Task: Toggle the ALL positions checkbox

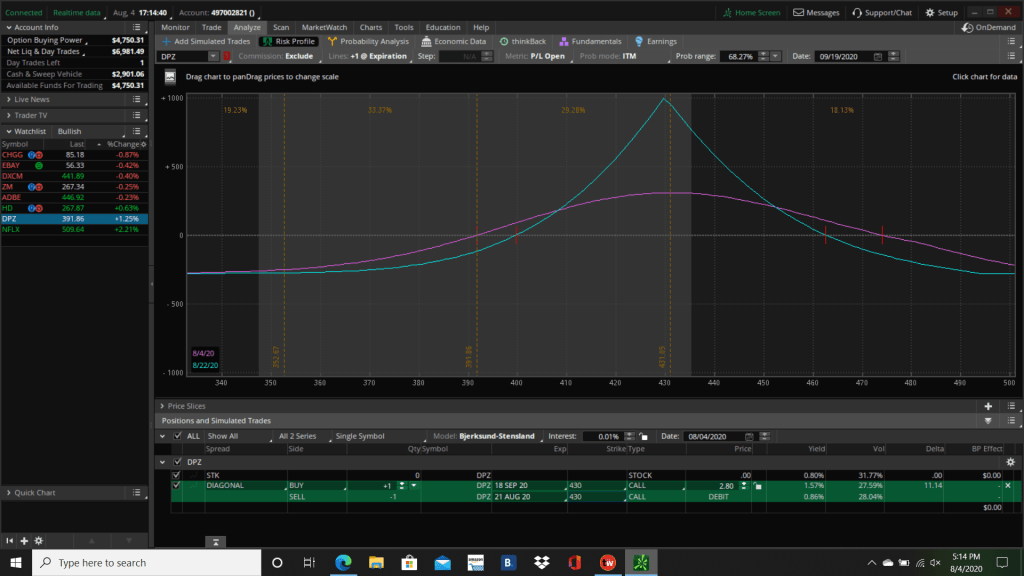Action: tap(178, 436)
